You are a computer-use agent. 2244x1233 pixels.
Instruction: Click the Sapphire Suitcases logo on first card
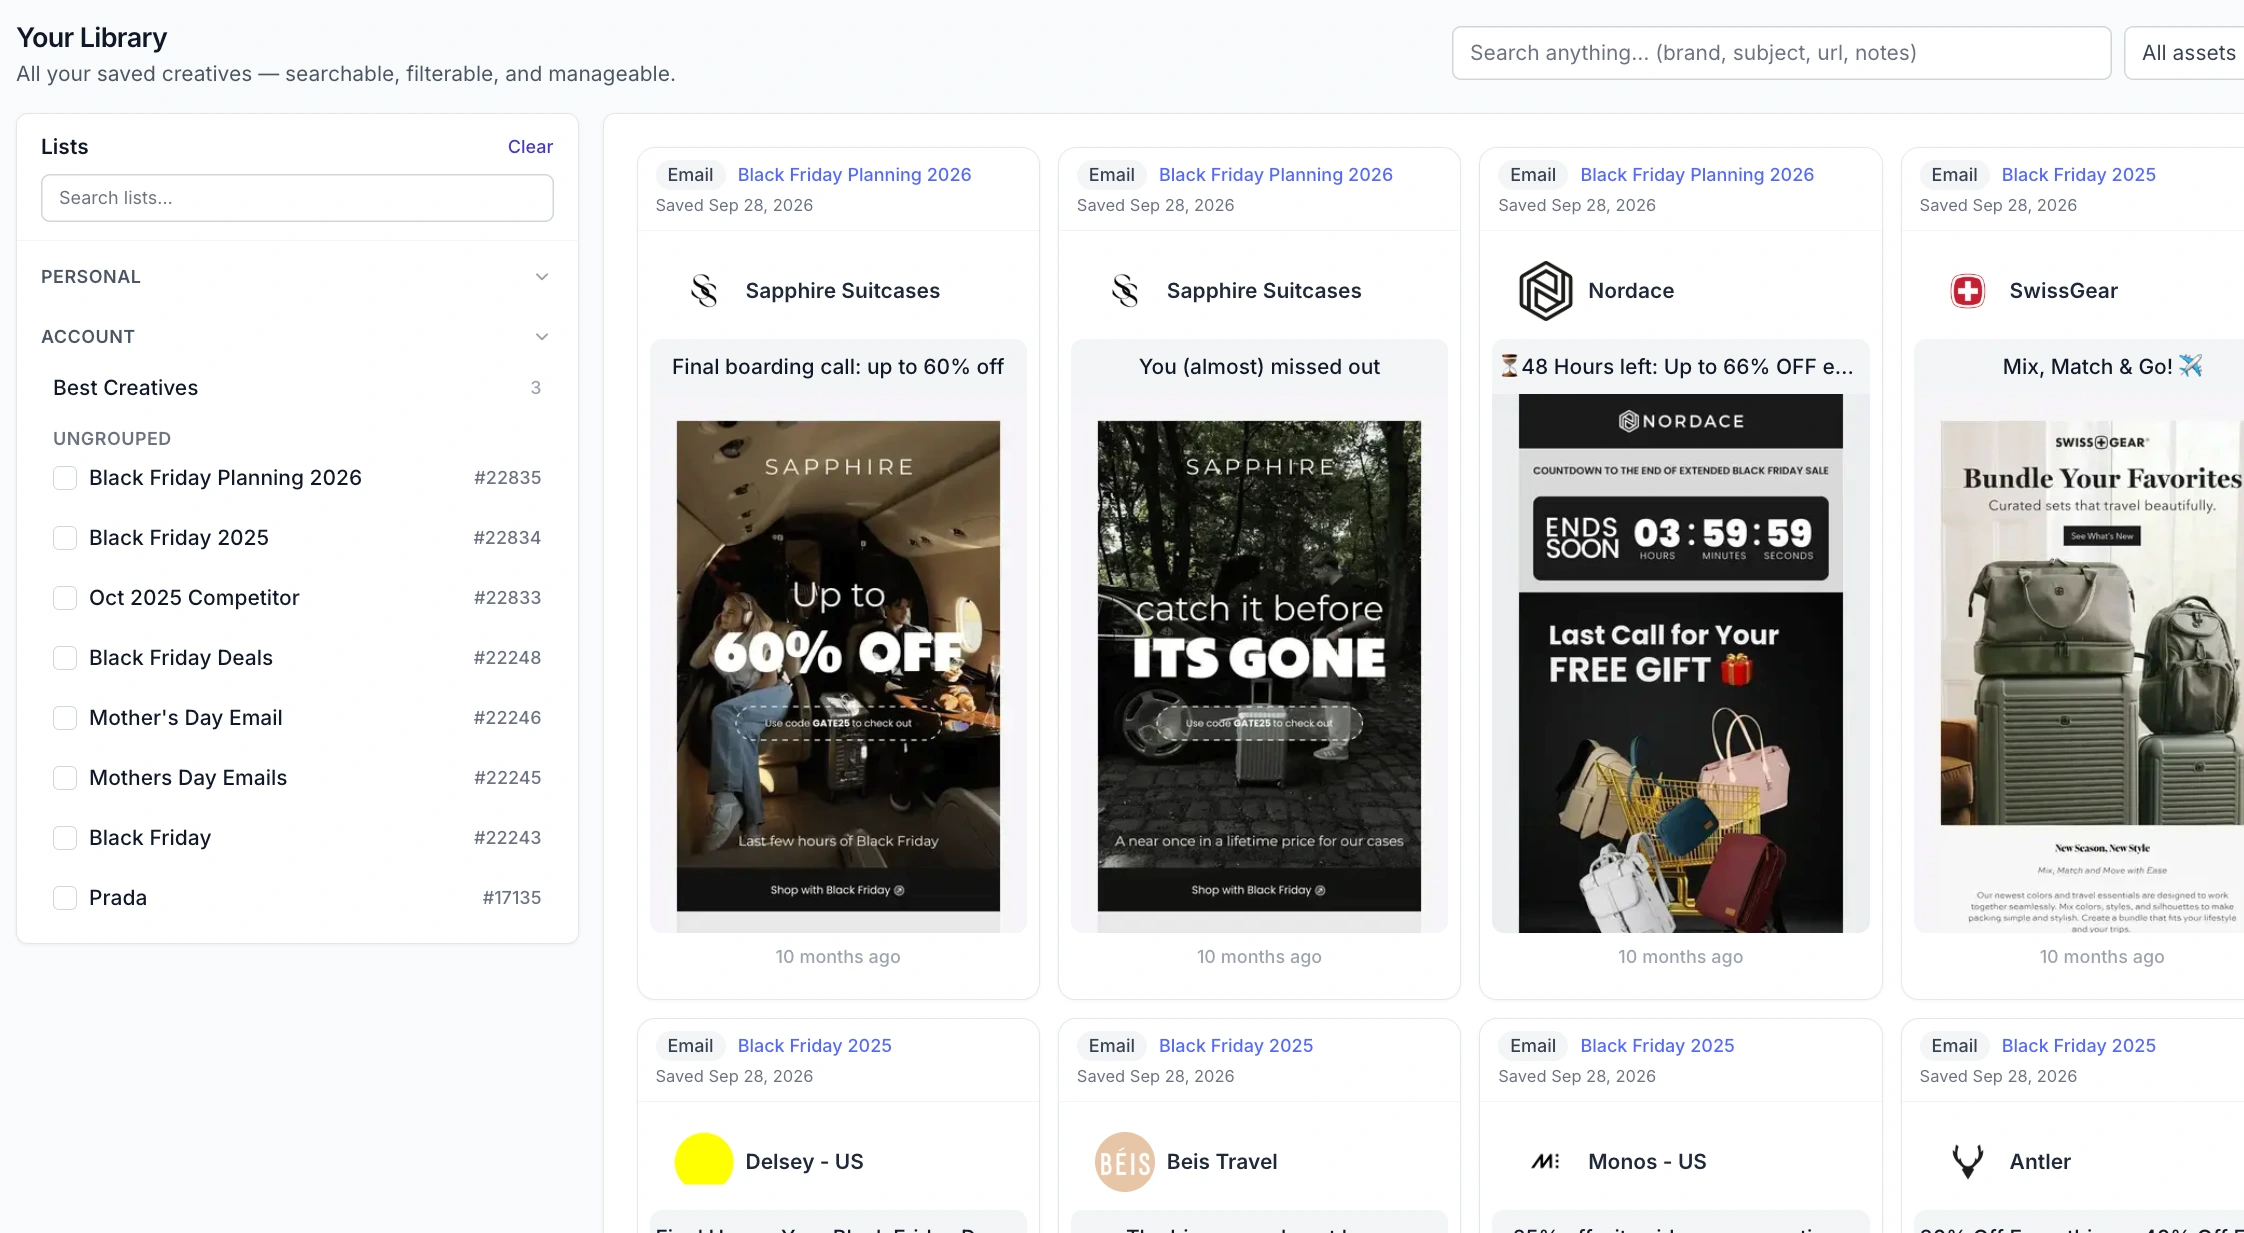pos(704,291)
